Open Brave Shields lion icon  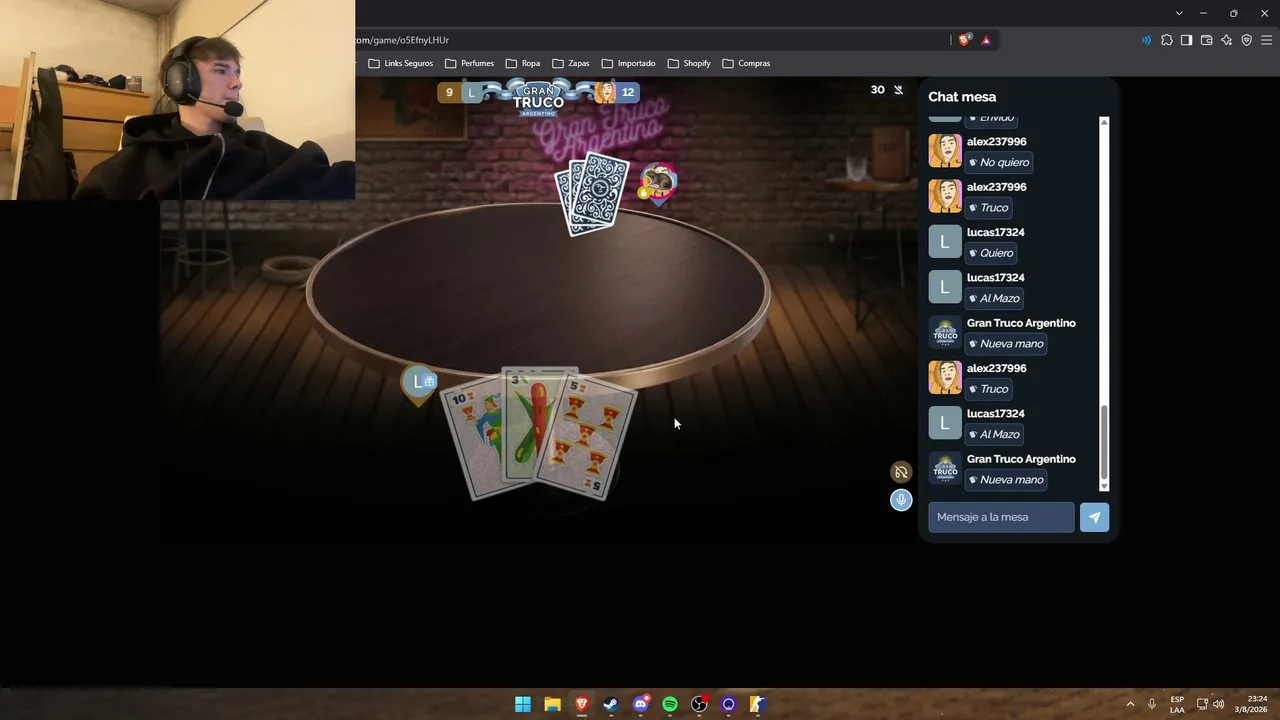[964, 40]
